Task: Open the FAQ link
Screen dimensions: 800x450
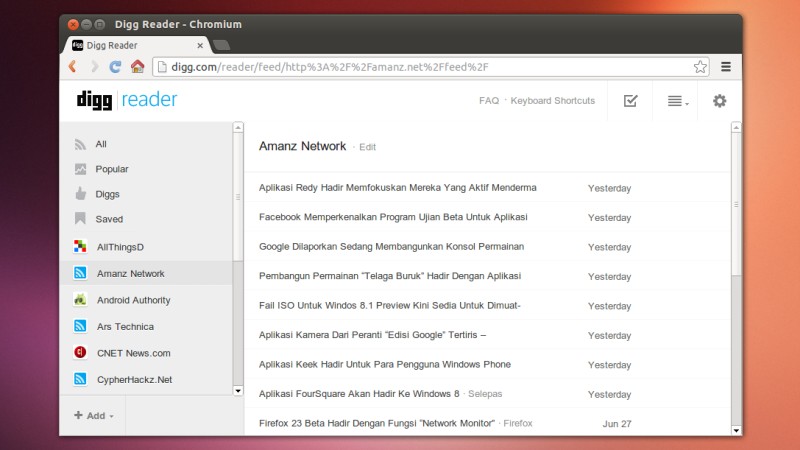Action: coord(489,101)
